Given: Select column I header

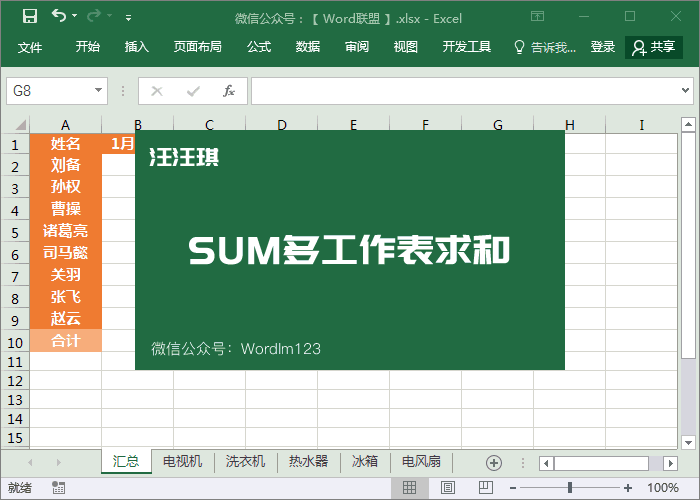Looking at the screenshot, I should click(642, 125).
